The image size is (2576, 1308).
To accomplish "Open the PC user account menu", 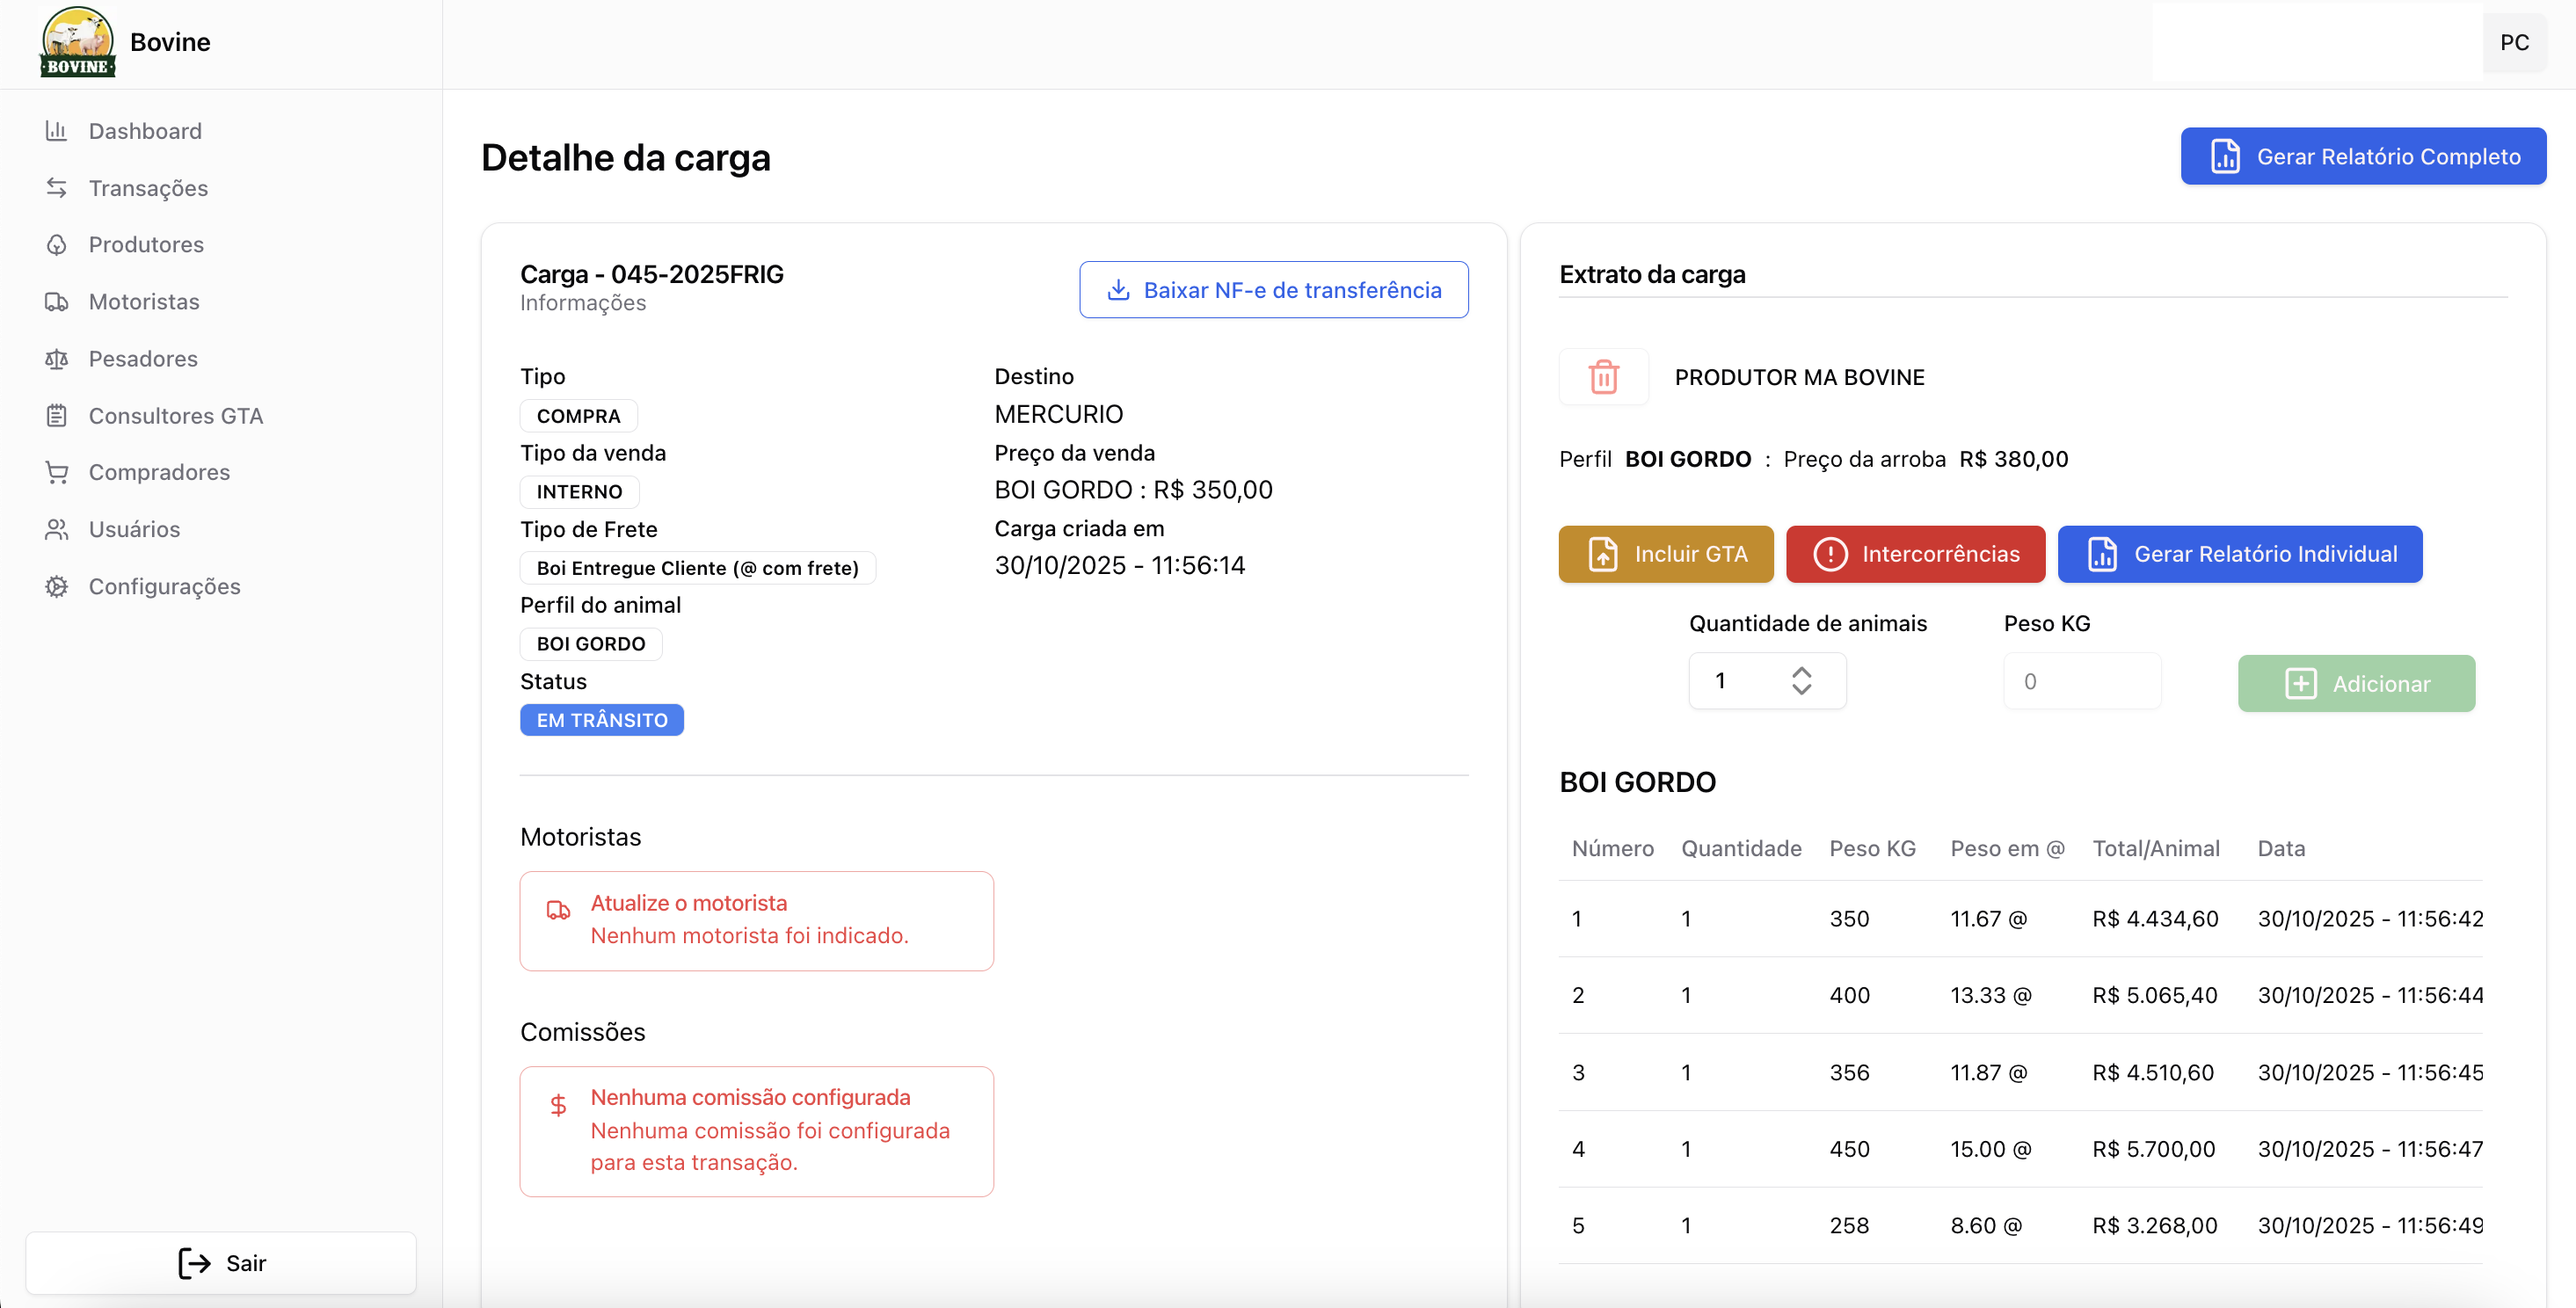I will point(2515,42).
